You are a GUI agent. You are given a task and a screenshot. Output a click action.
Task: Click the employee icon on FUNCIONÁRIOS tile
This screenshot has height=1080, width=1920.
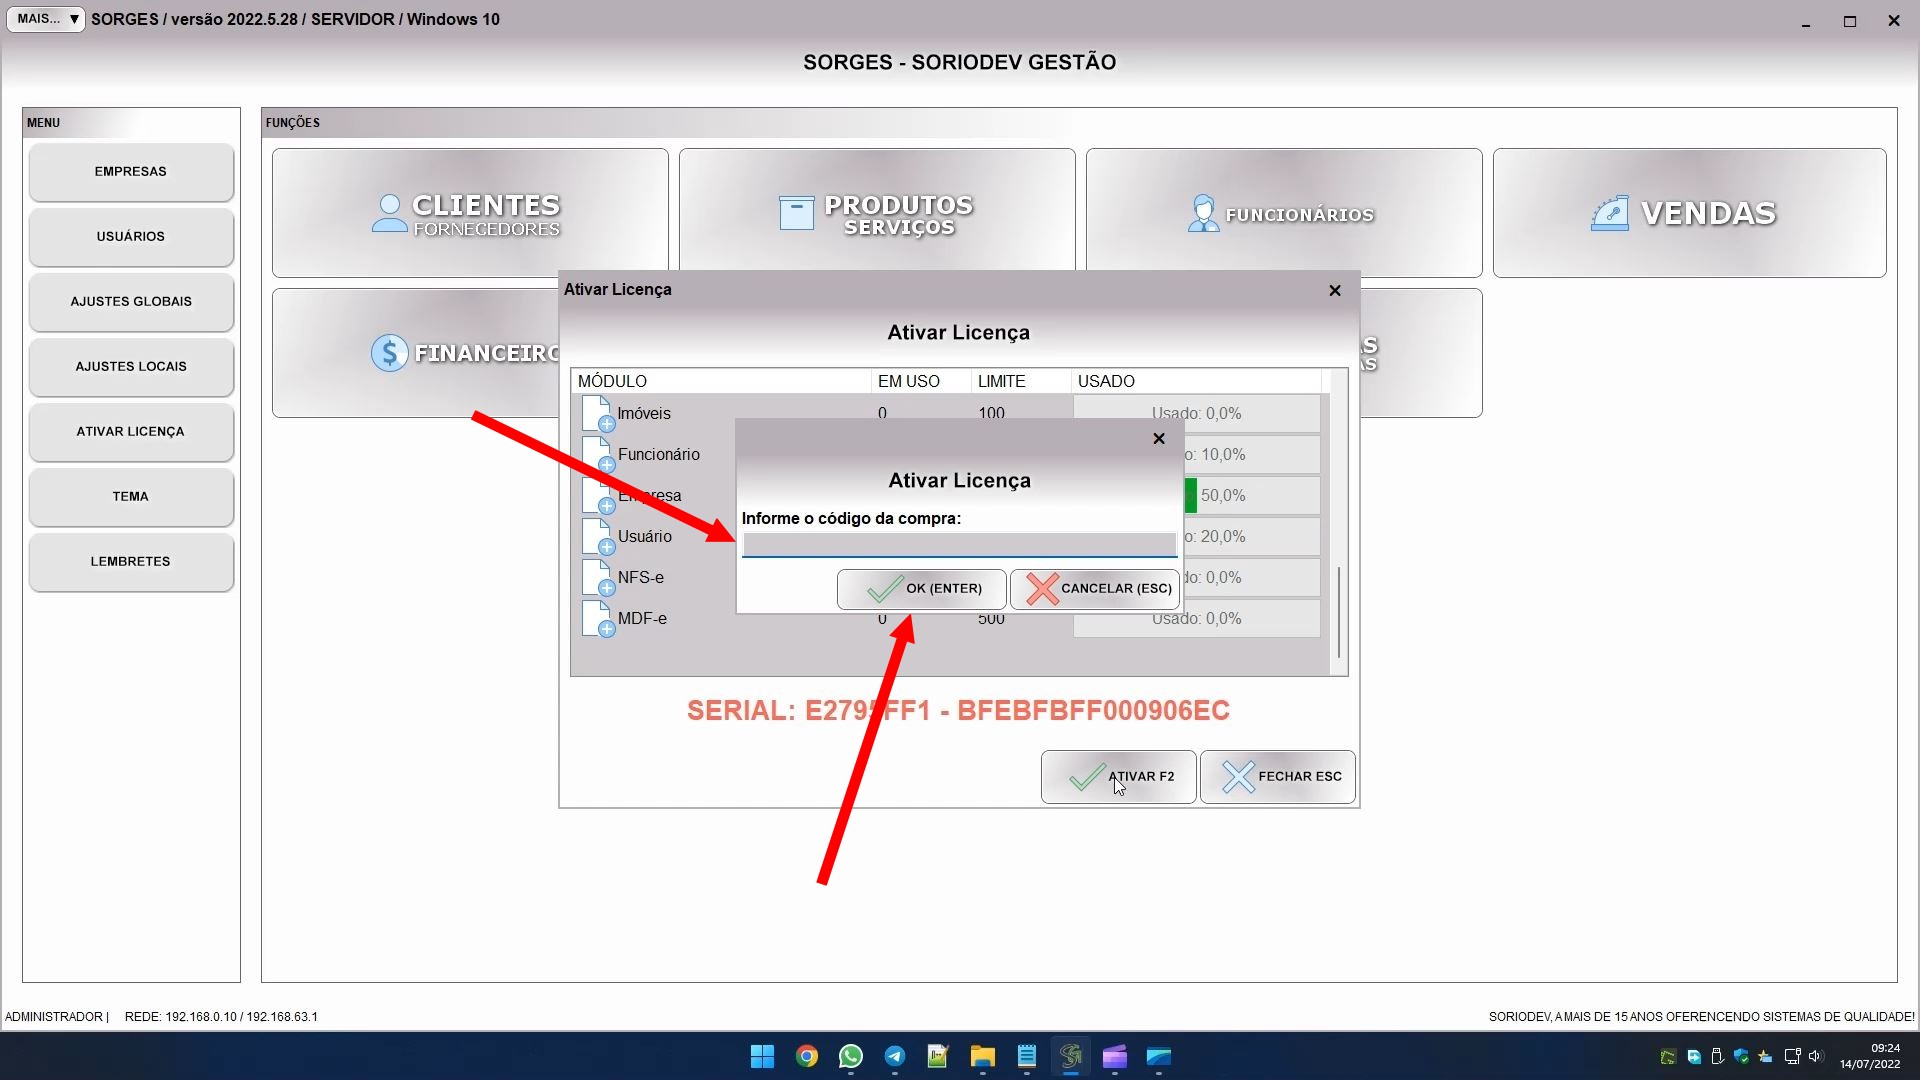1203,213
